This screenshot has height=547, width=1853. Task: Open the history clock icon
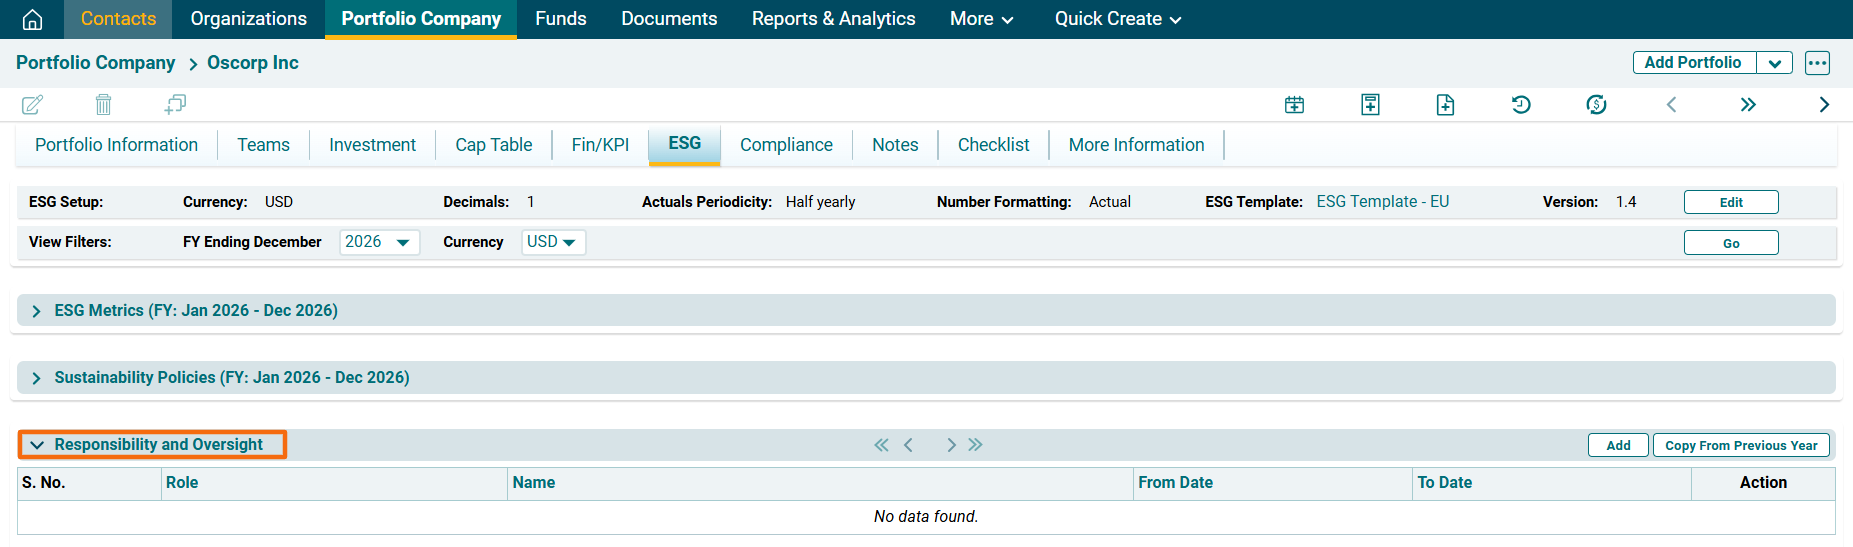pos(1521,104)
